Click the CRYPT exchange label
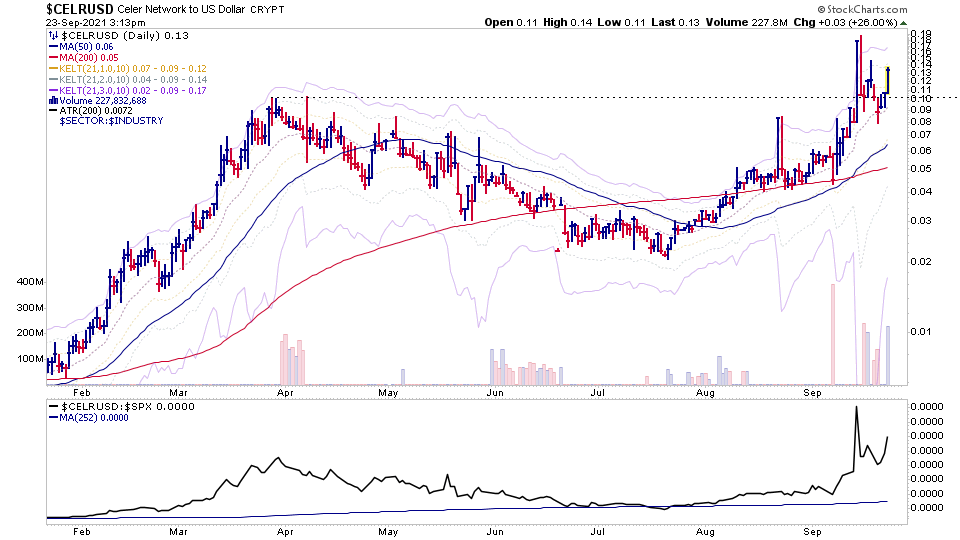Screen dimensions: 960x540 coord(268,10)
